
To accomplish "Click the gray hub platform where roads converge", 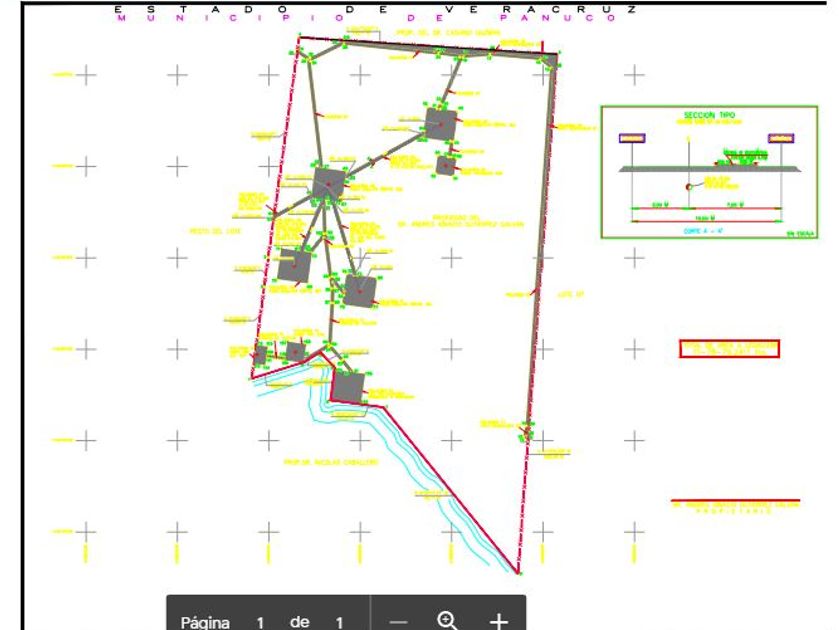I will (x=328, y=184).
